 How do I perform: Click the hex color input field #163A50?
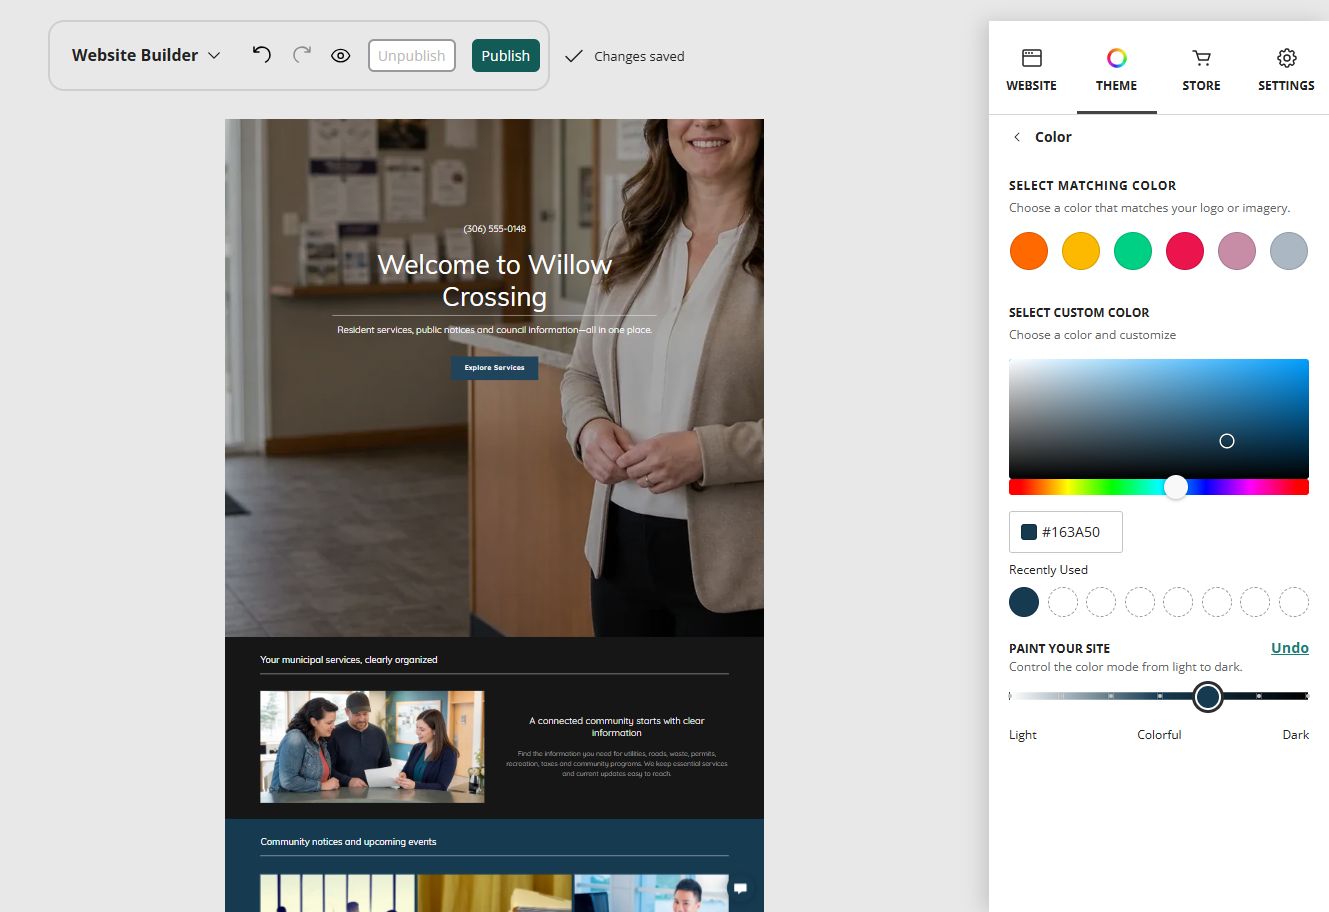[1066, 532]
